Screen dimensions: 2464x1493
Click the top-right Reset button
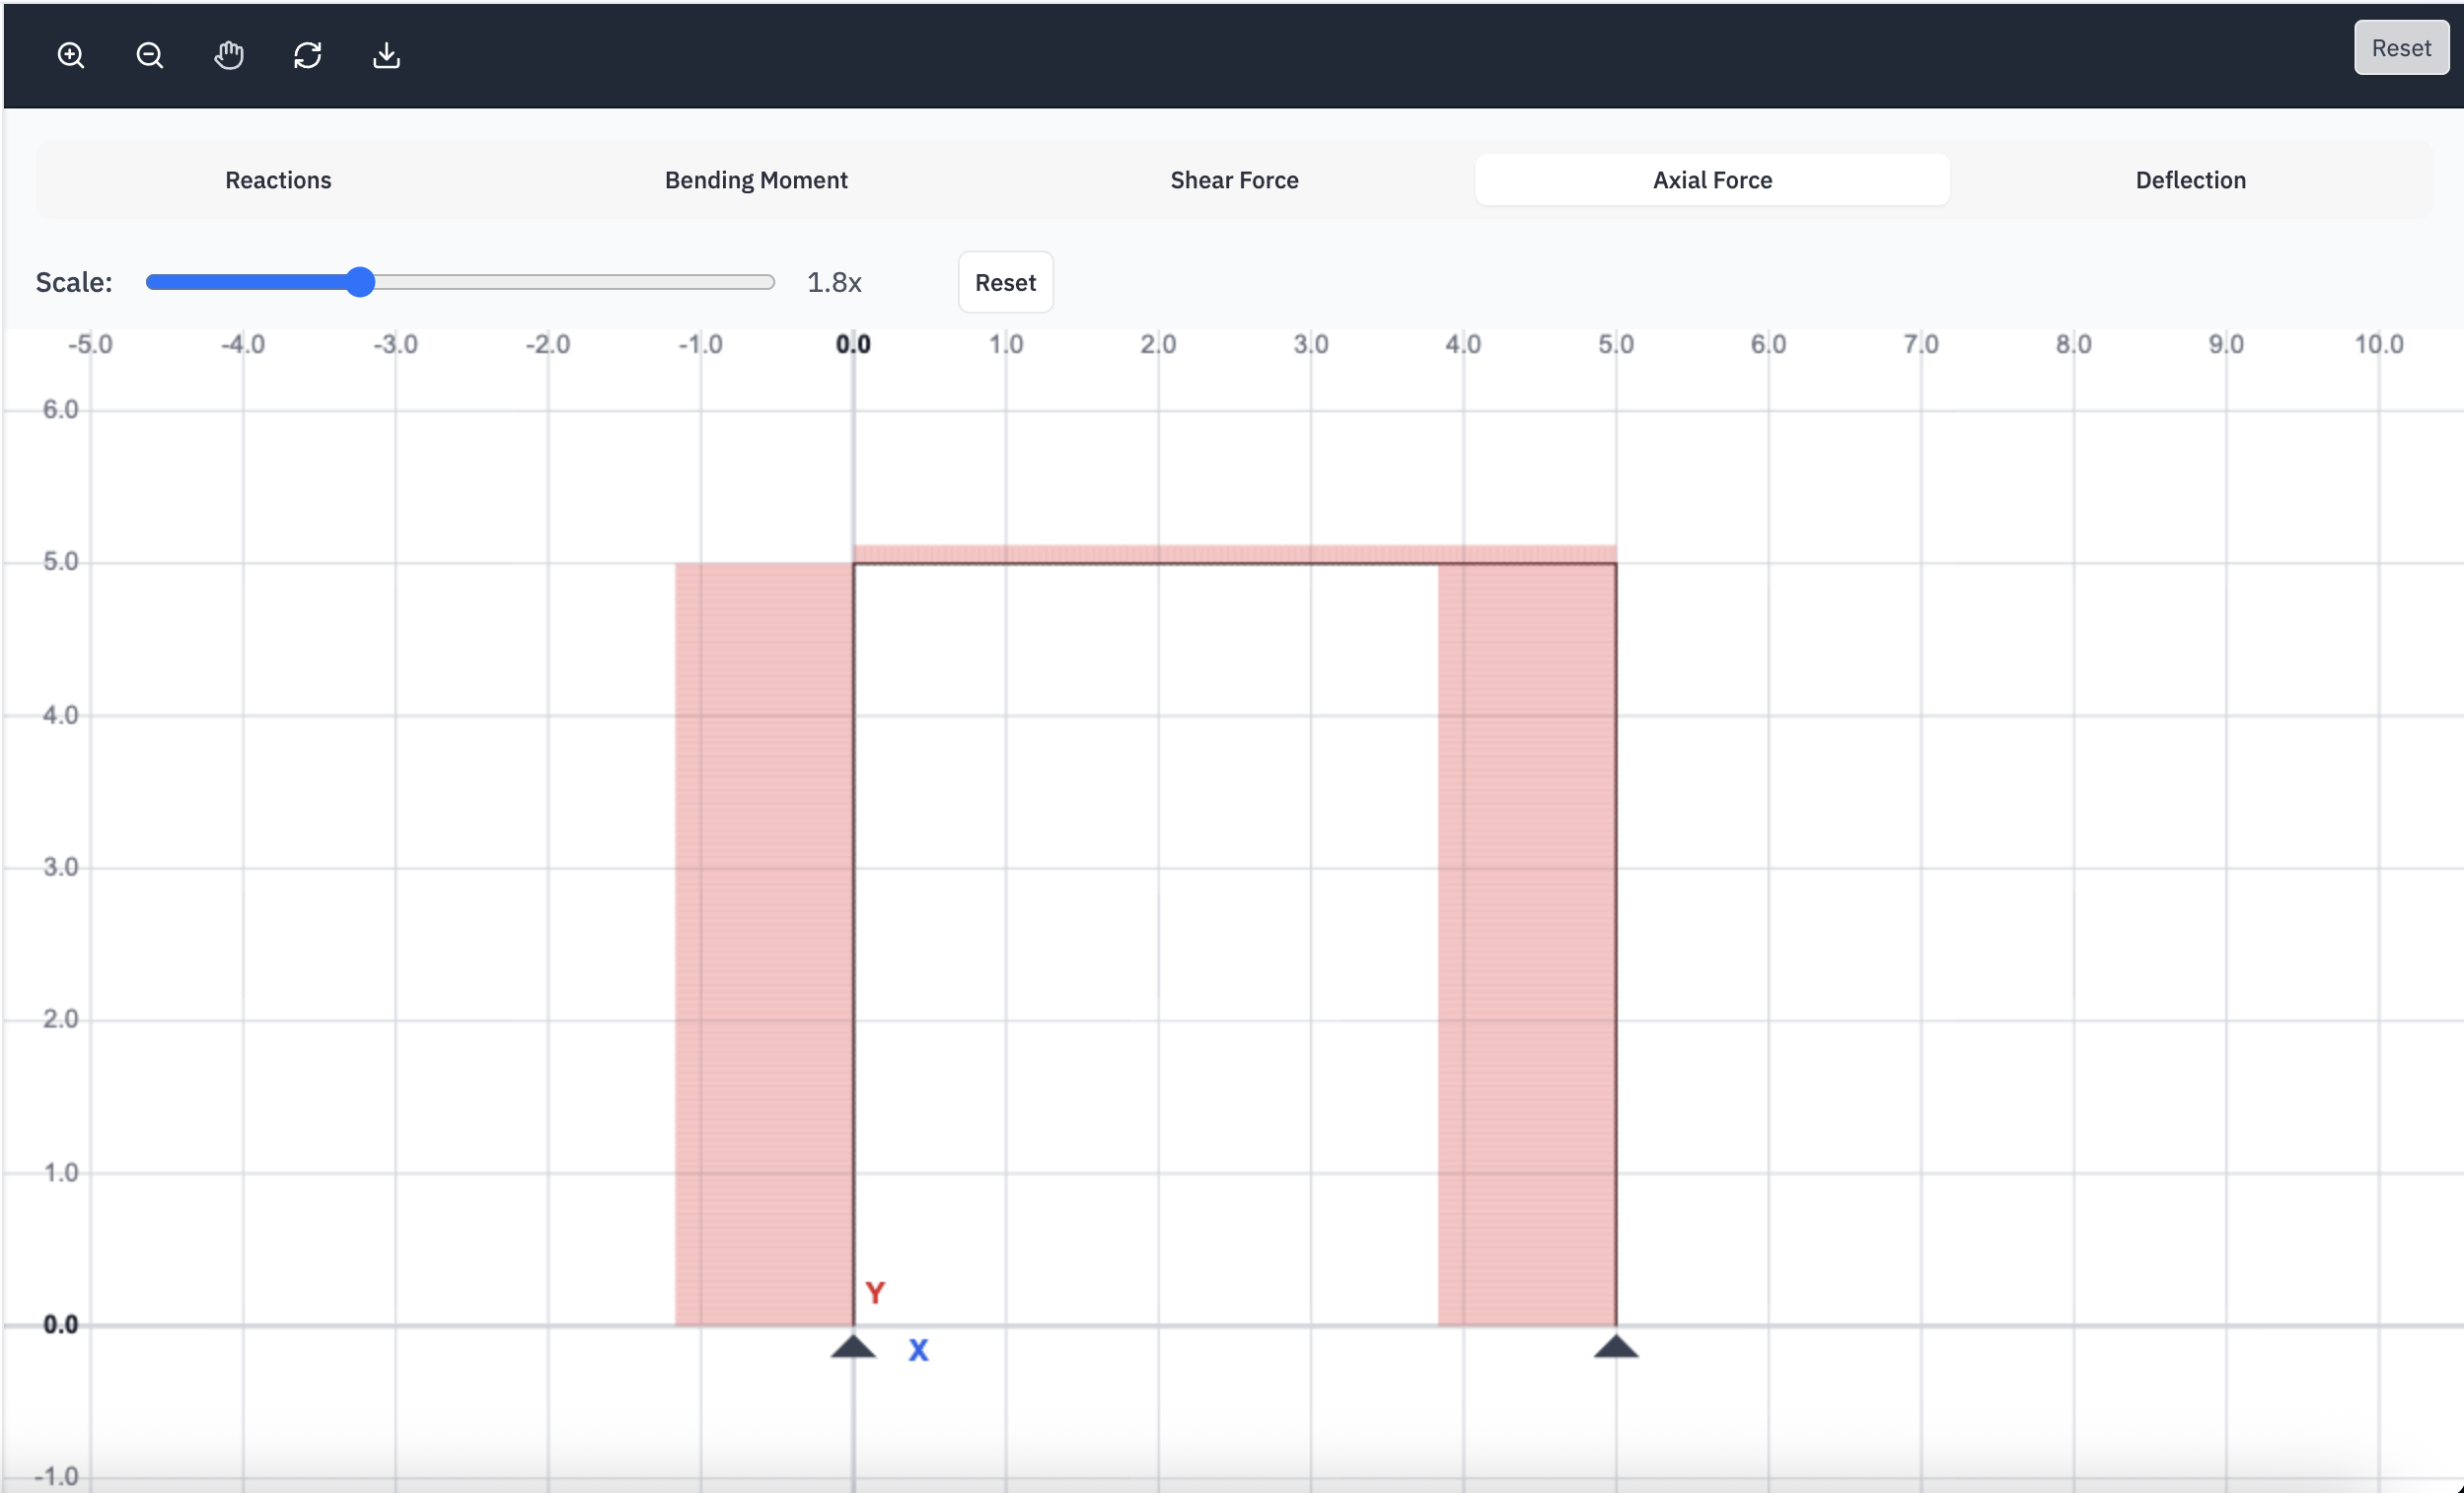(x=2400, y=48)
